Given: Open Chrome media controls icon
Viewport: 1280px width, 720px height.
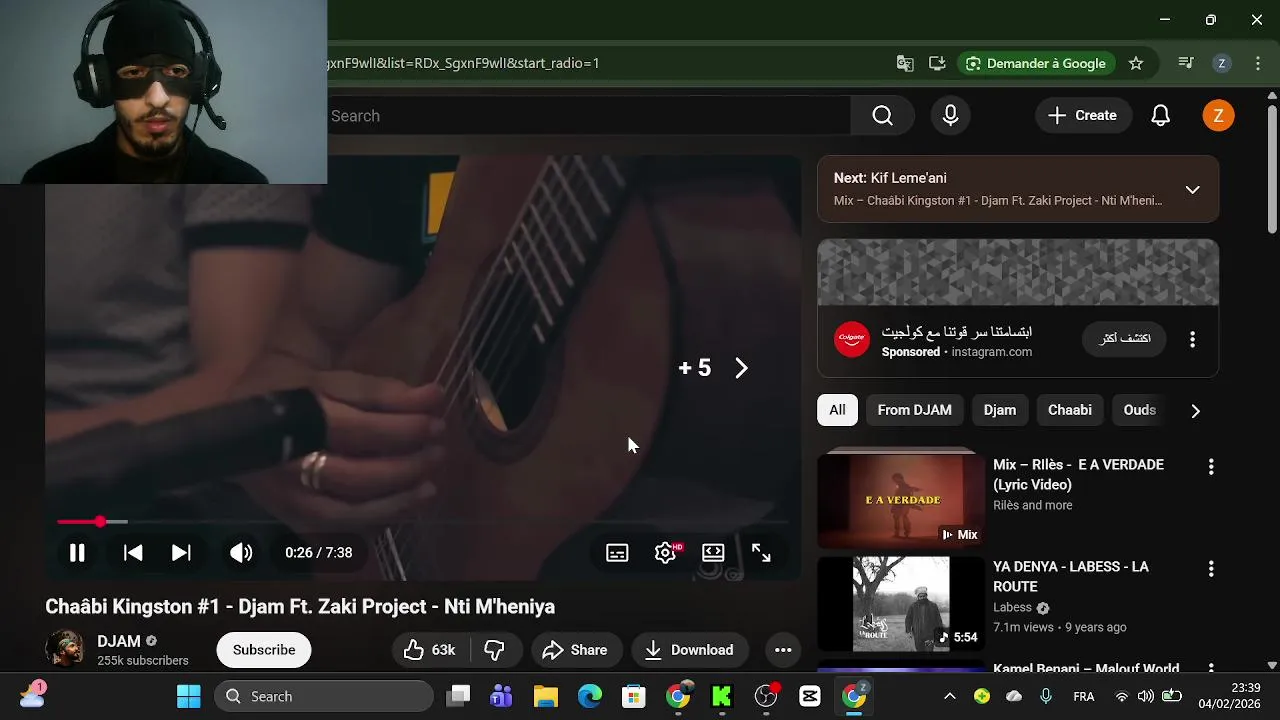Looking at the screenshot, I should pyautogui.click(x=1186, y=63).
